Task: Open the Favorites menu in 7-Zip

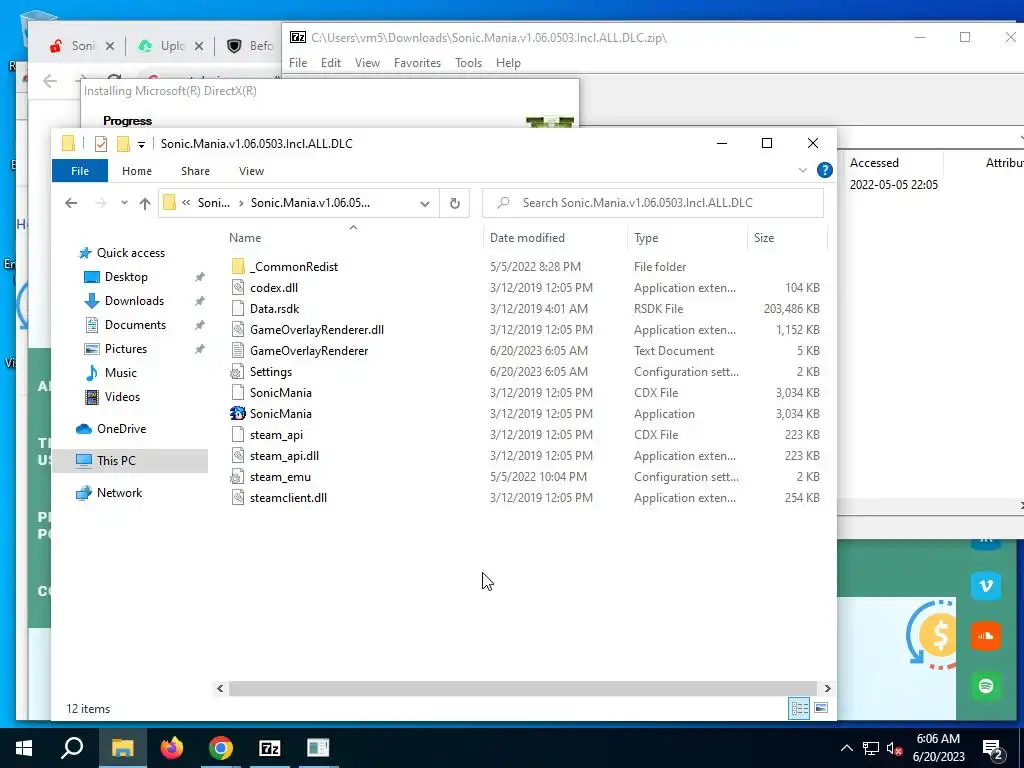Action: point(417,63)
